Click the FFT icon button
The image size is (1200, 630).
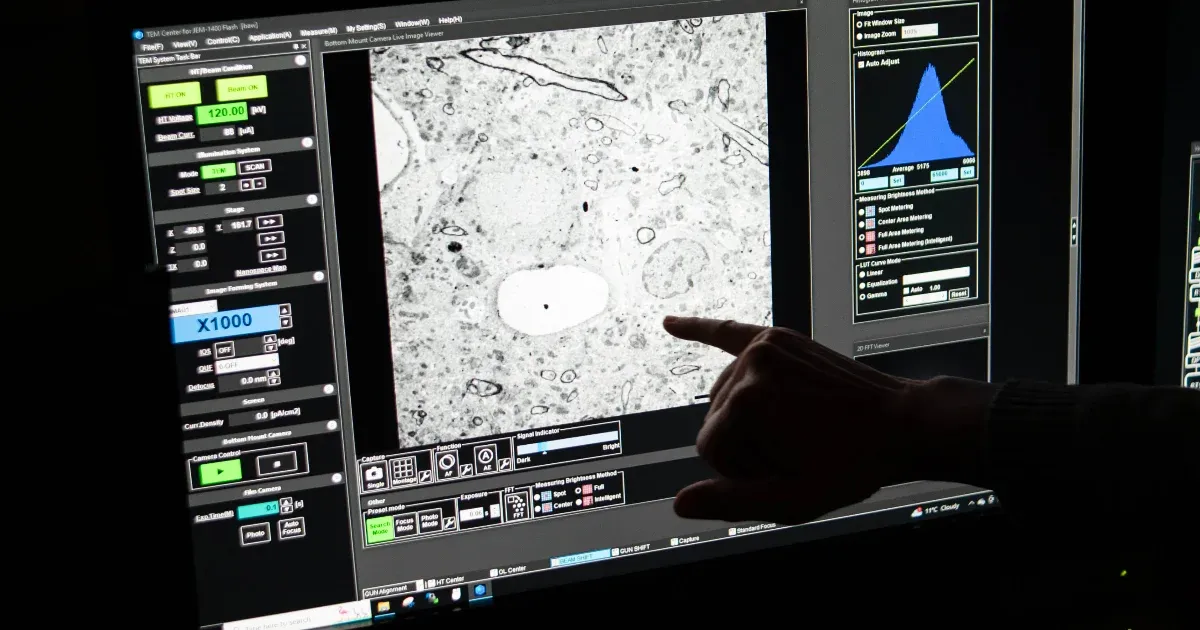click(518, 505)
